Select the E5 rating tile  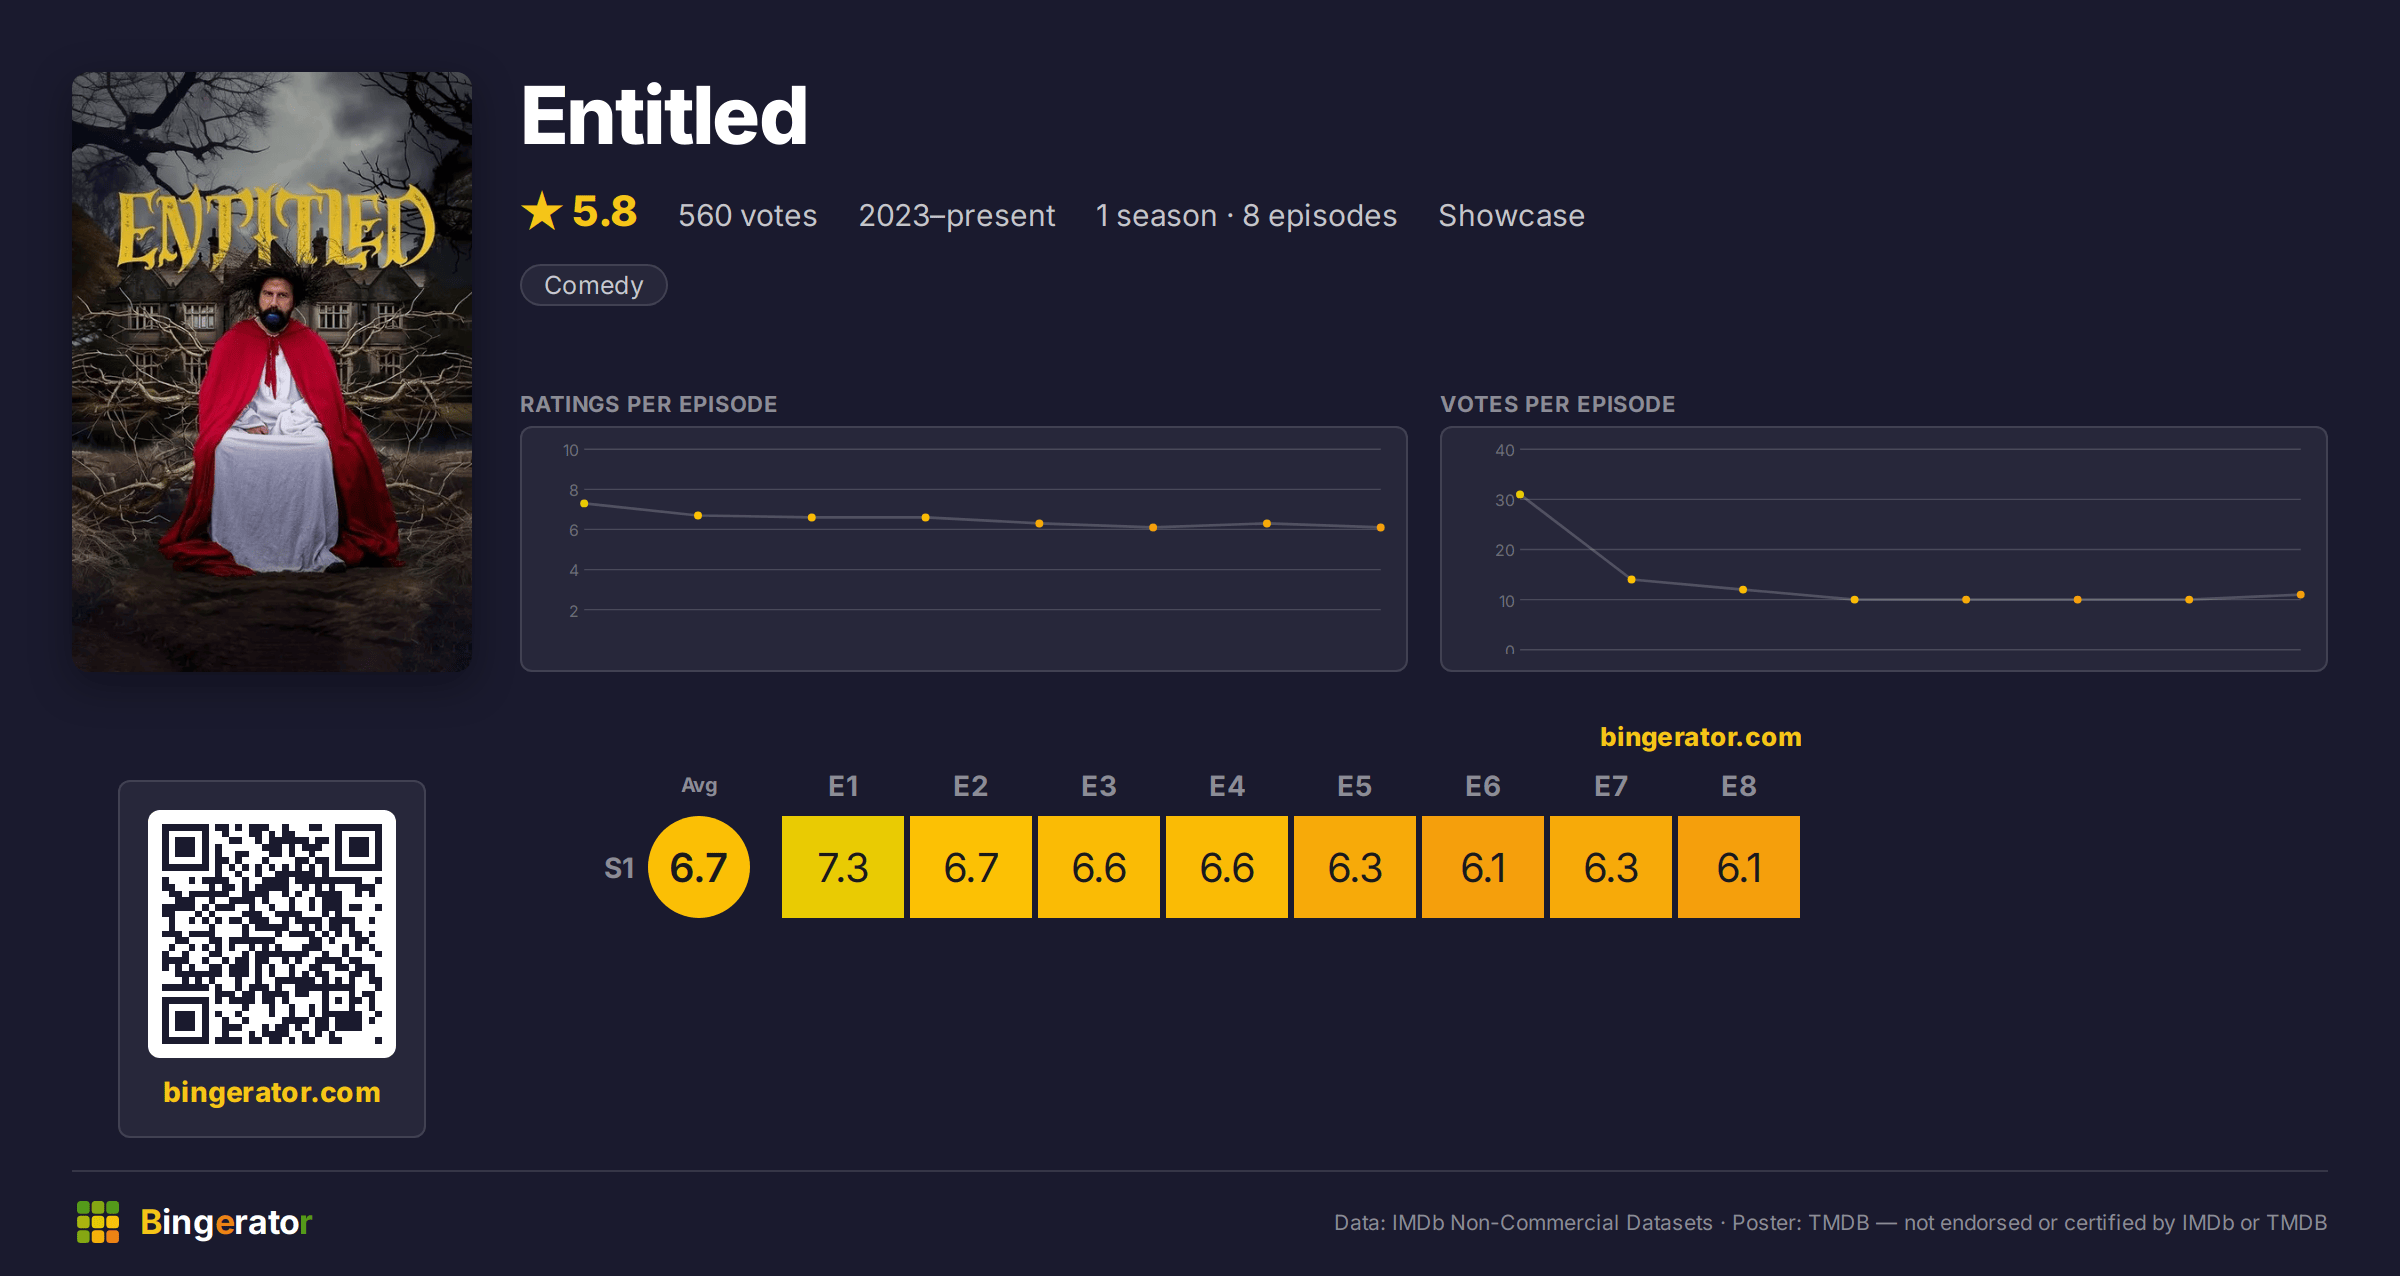(x=1355, y=867)
